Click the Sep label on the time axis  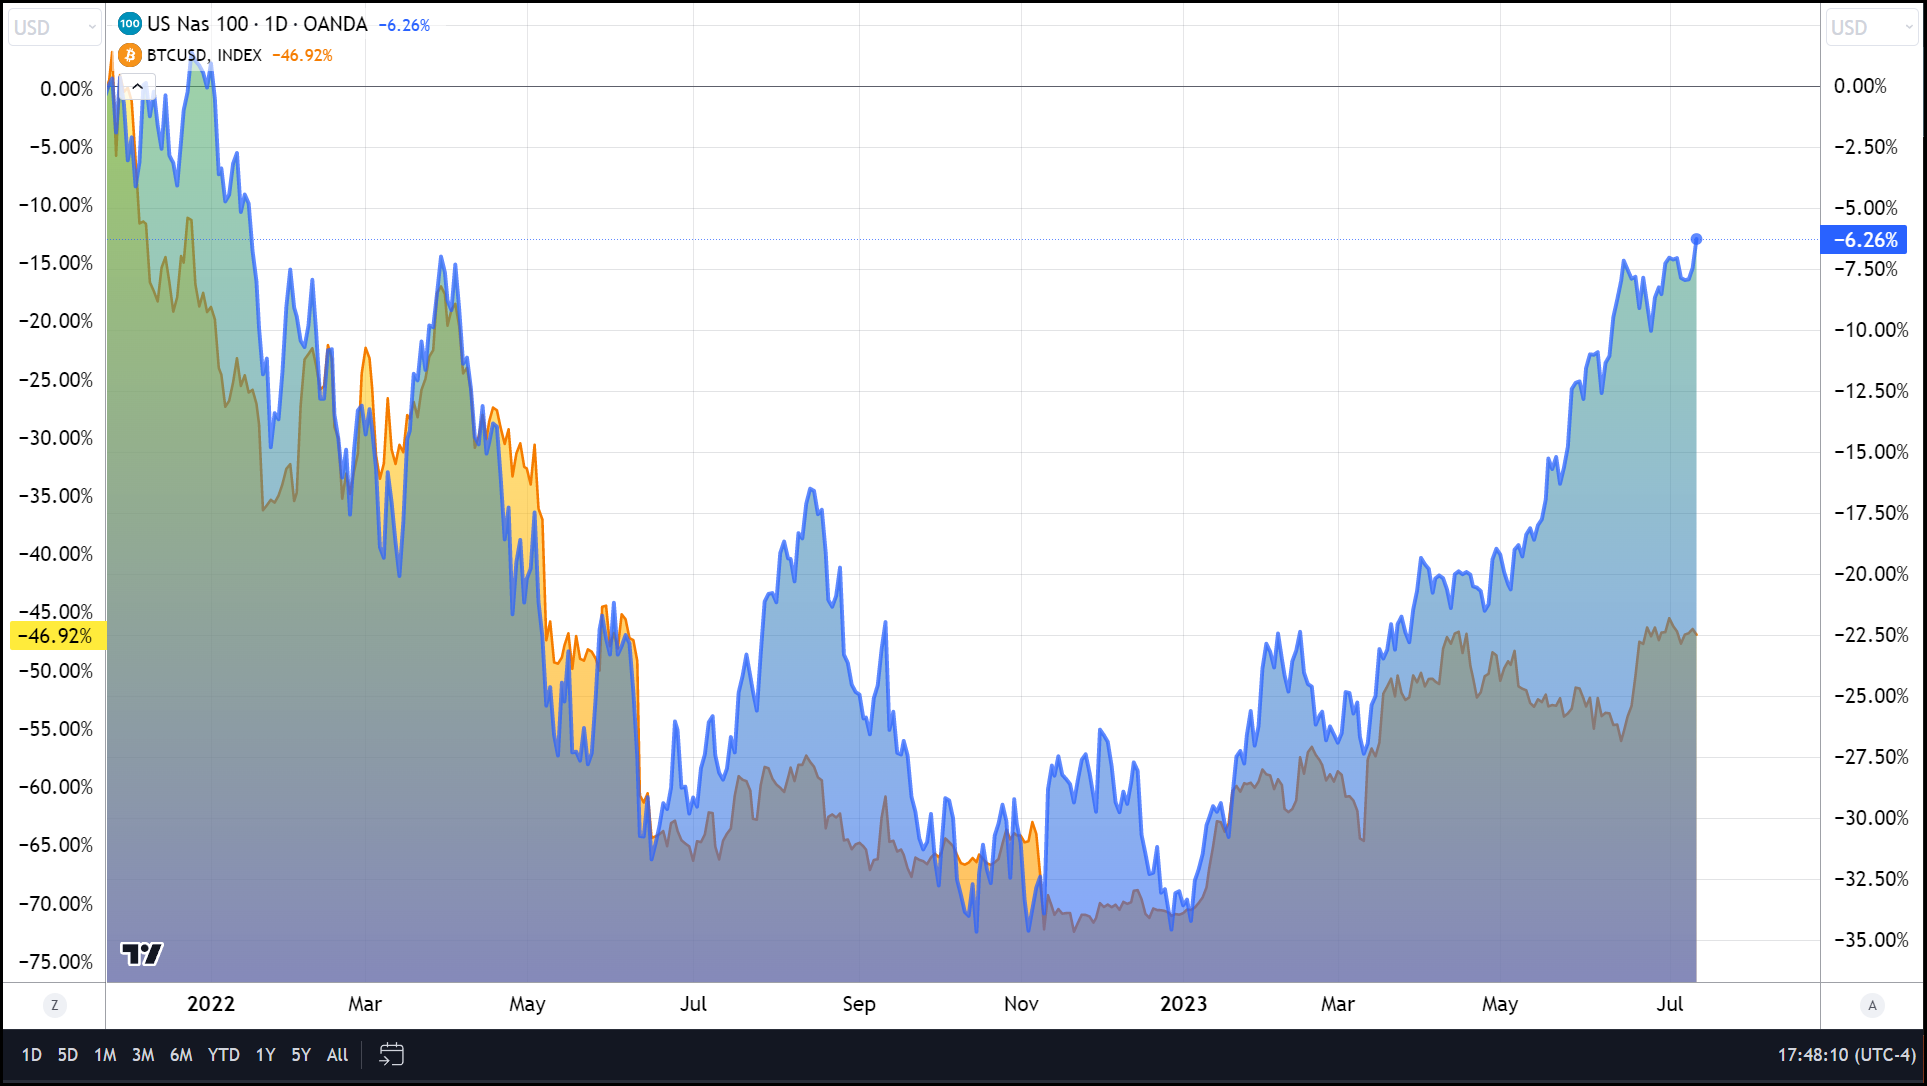[x=858, y=1004]
